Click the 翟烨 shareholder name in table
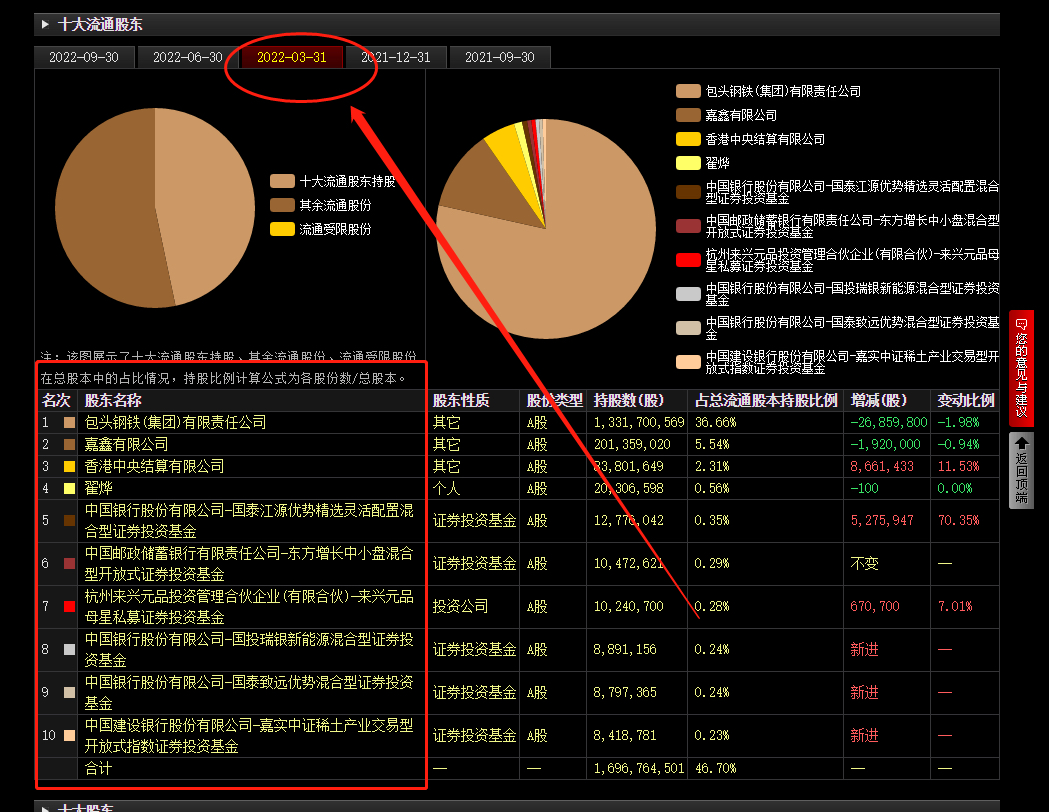This screenshot has height=812, width=1049. click(98, 488)
